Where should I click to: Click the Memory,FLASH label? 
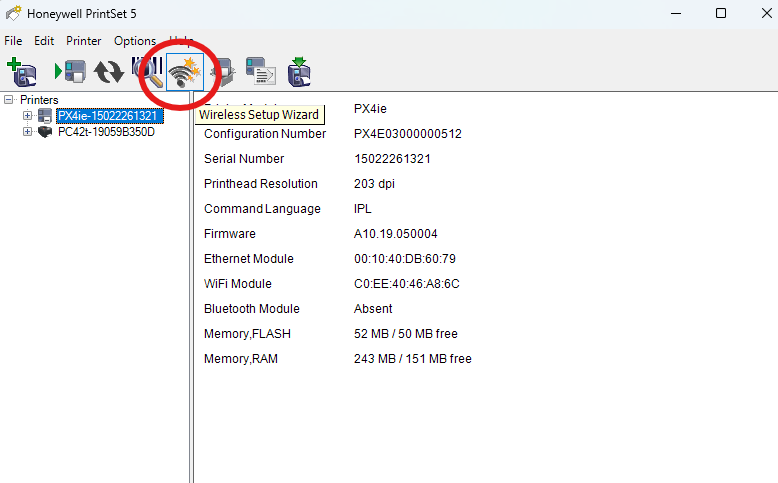(x=247, y=334)
